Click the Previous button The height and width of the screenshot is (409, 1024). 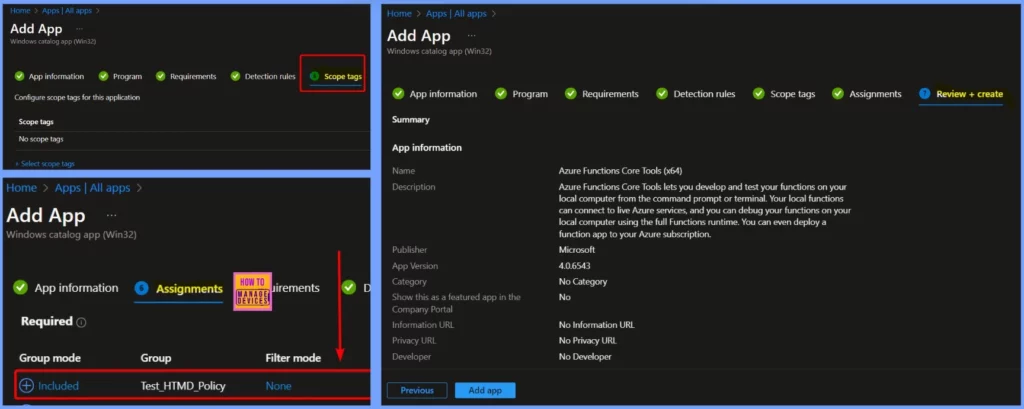pos(417,391)
